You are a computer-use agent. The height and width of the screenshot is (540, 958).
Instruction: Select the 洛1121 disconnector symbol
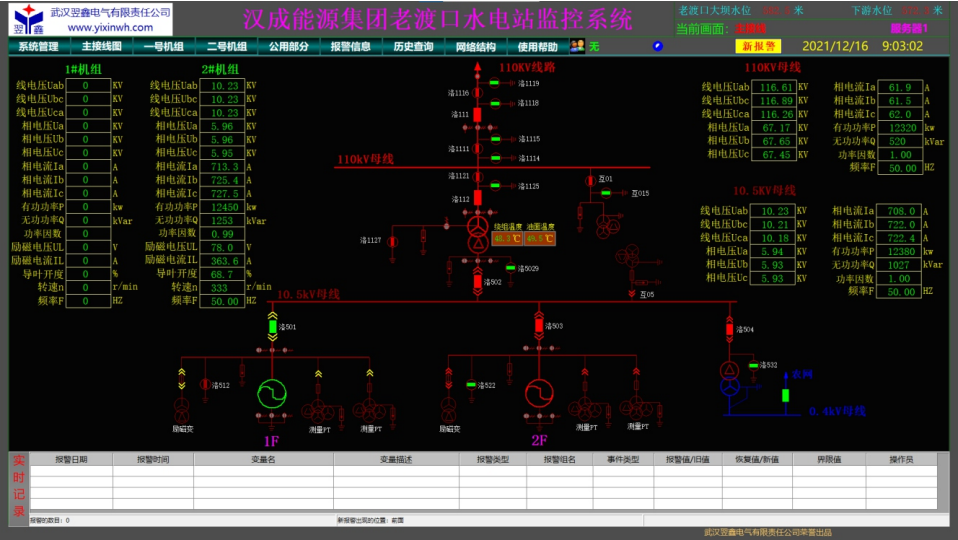tap(477, 177)
